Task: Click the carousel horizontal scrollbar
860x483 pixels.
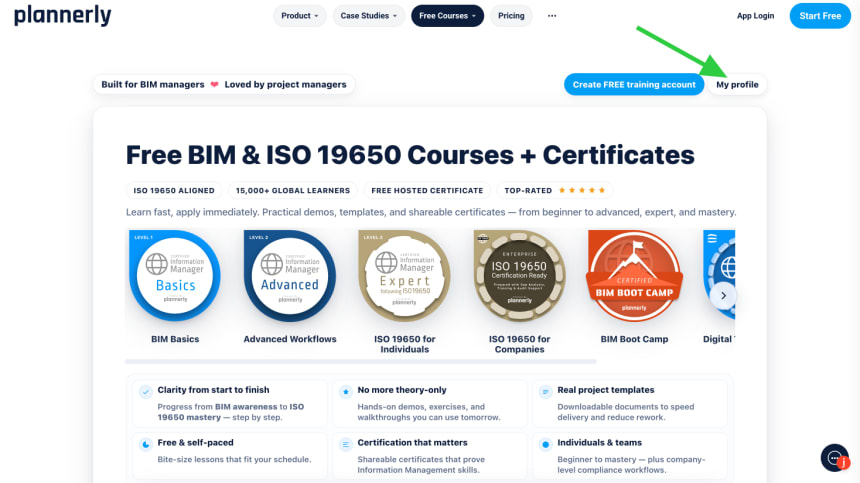Action: coord(361,362)
